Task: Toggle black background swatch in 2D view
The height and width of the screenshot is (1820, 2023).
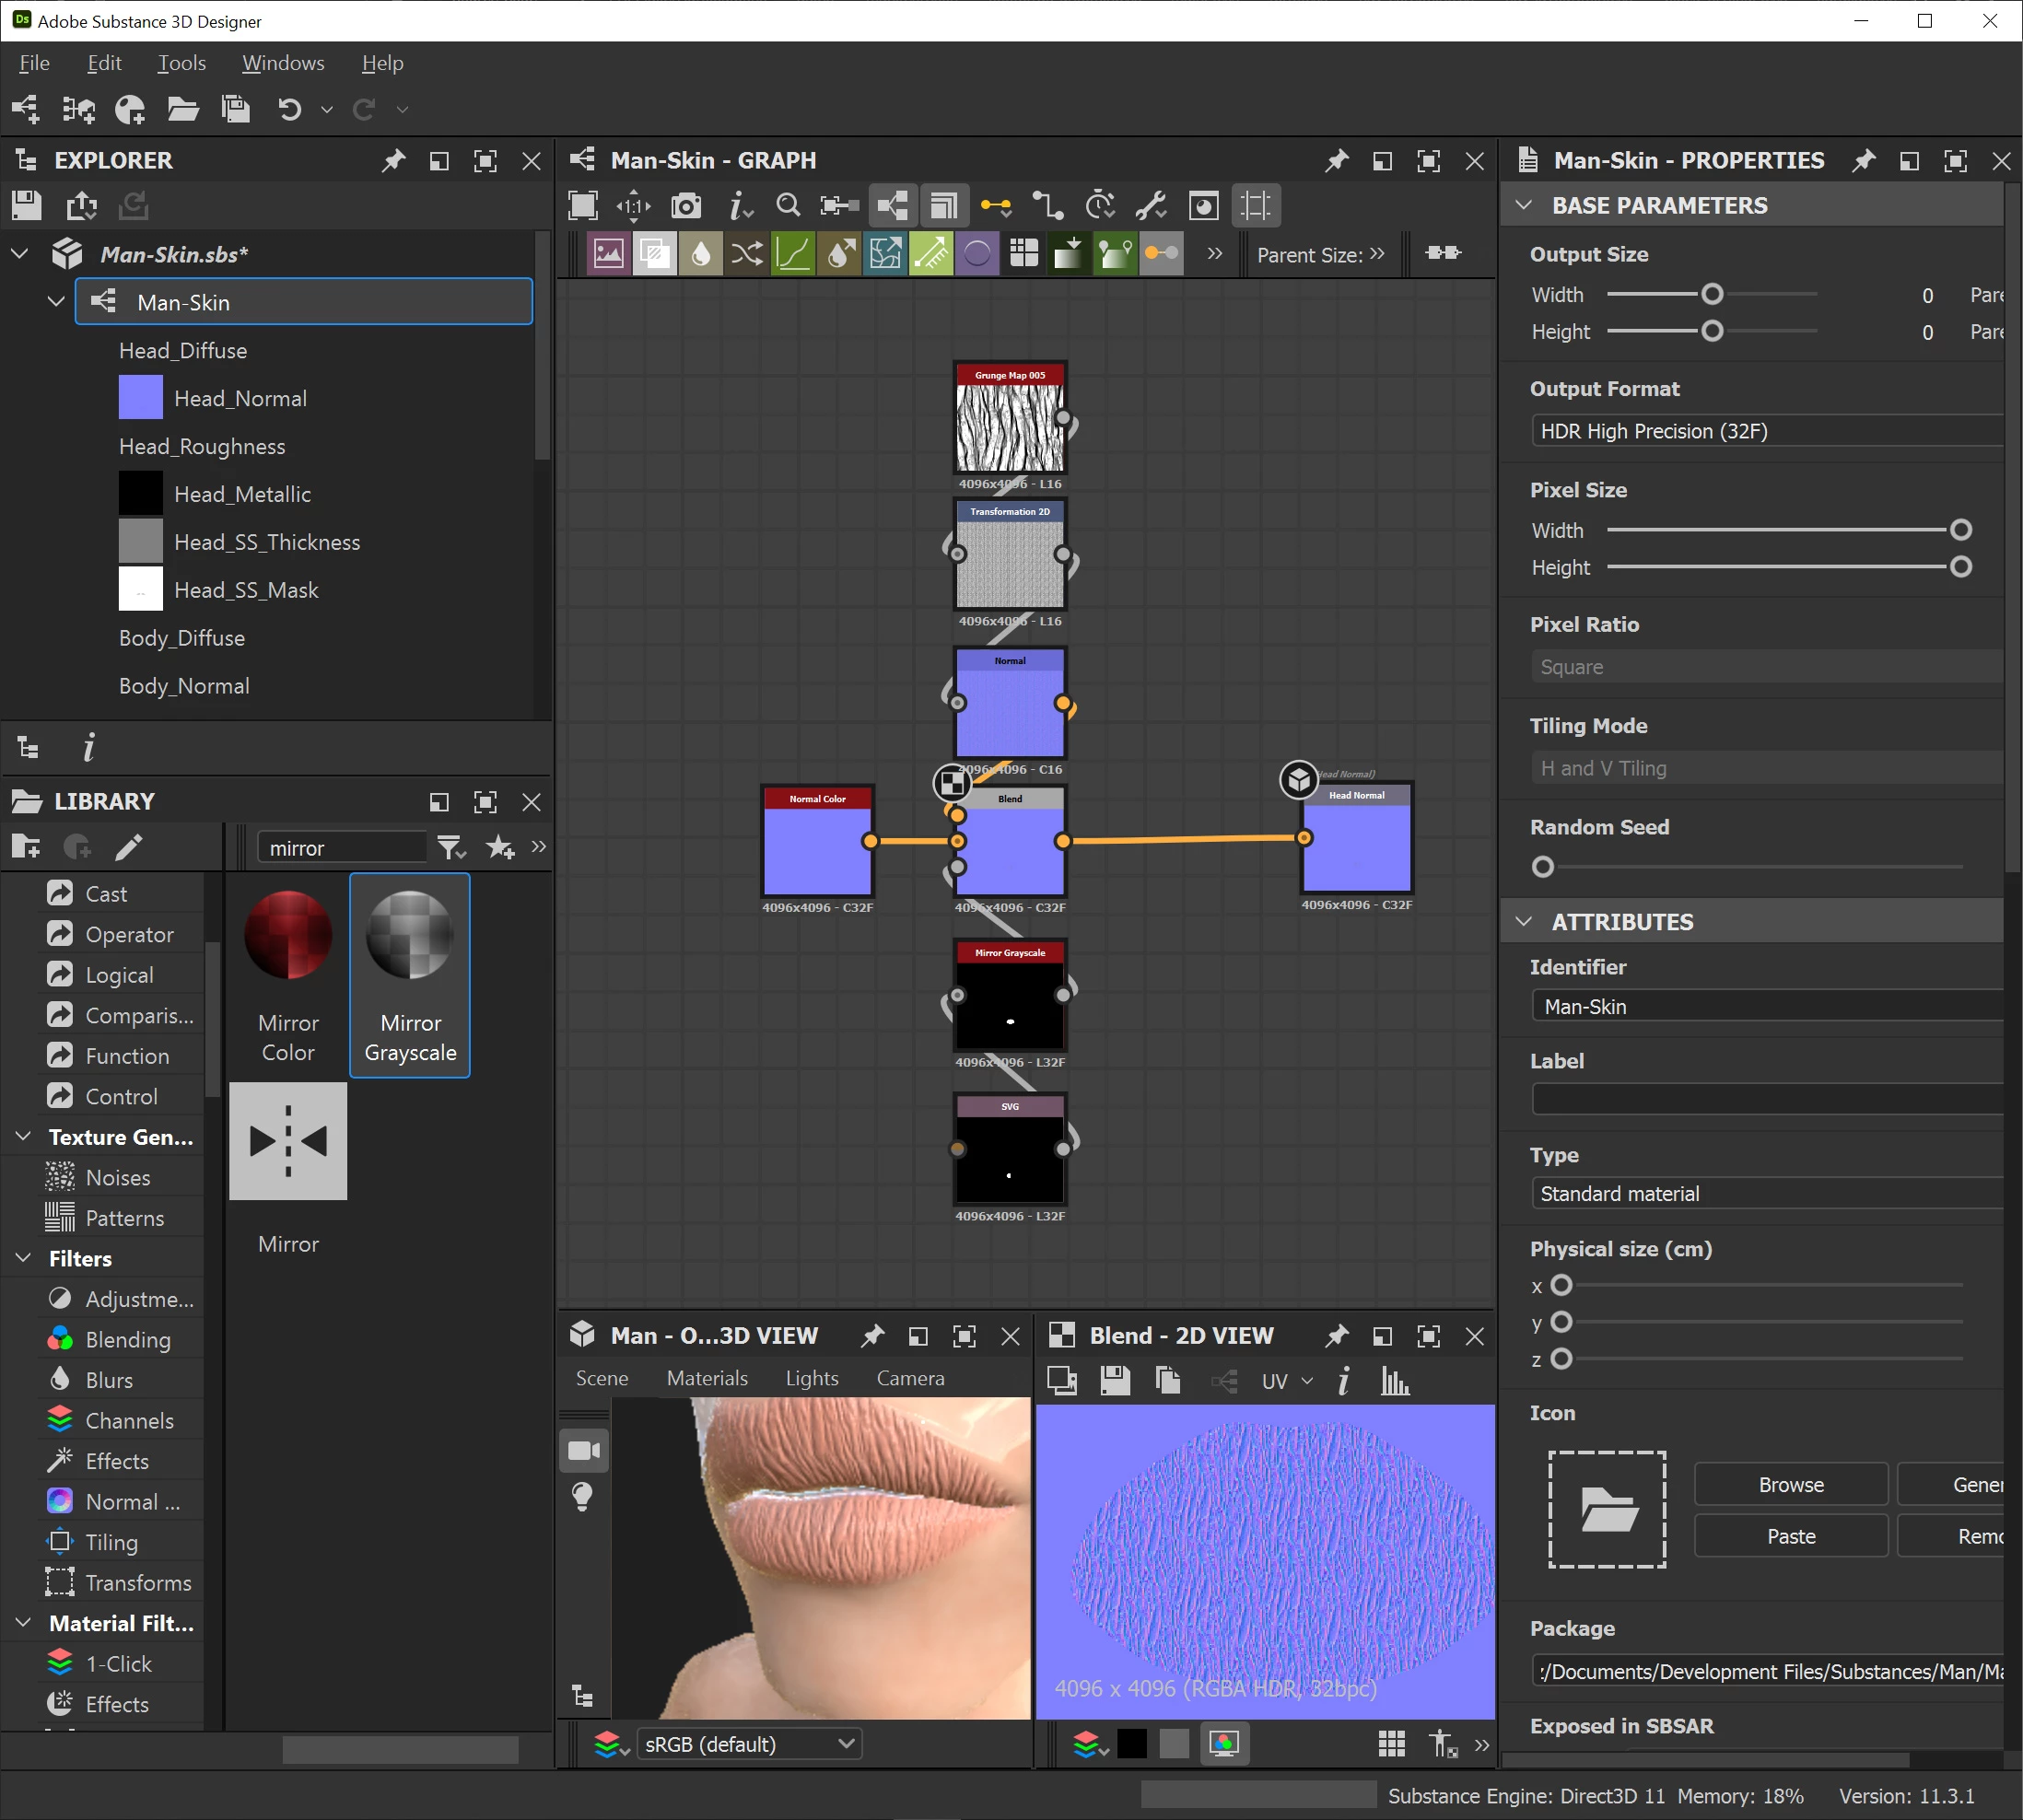Action: [1131, 1744]
